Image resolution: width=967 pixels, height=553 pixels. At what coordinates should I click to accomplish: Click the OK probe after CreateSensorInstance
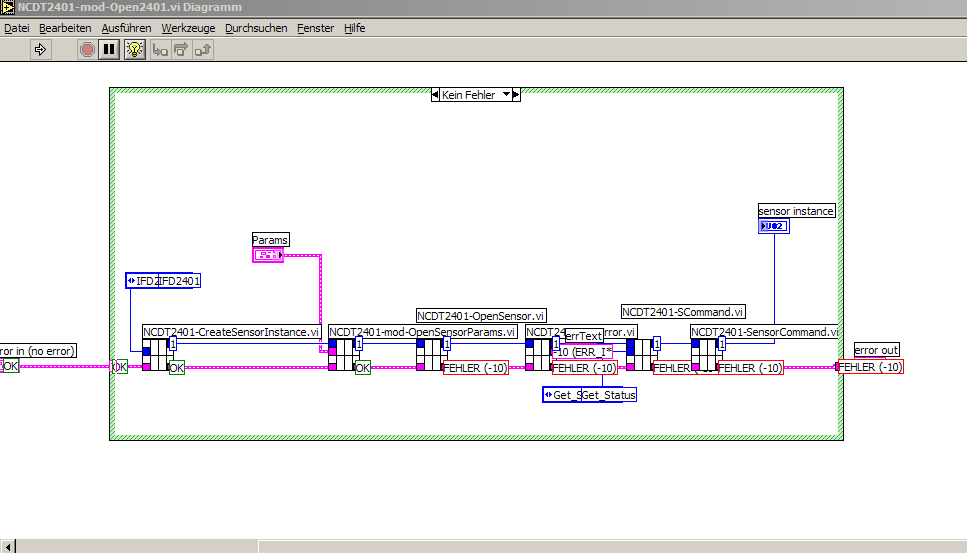(x=176, y=368)
